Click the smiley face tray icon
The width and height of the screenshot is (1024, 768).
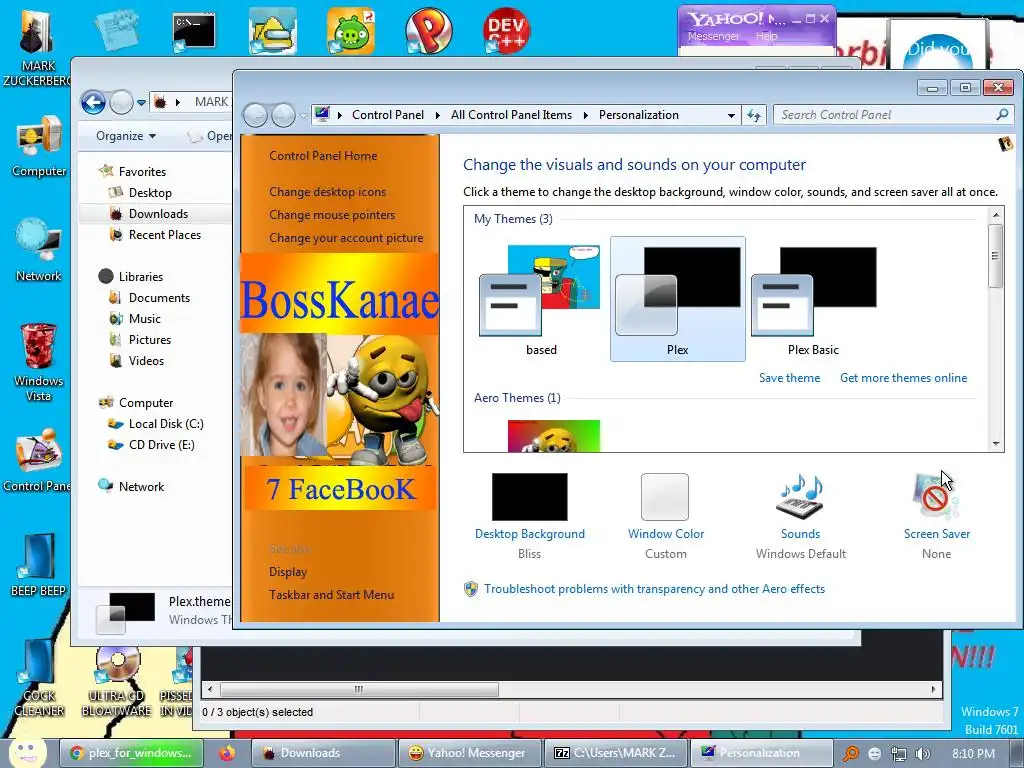coord(874,754)
